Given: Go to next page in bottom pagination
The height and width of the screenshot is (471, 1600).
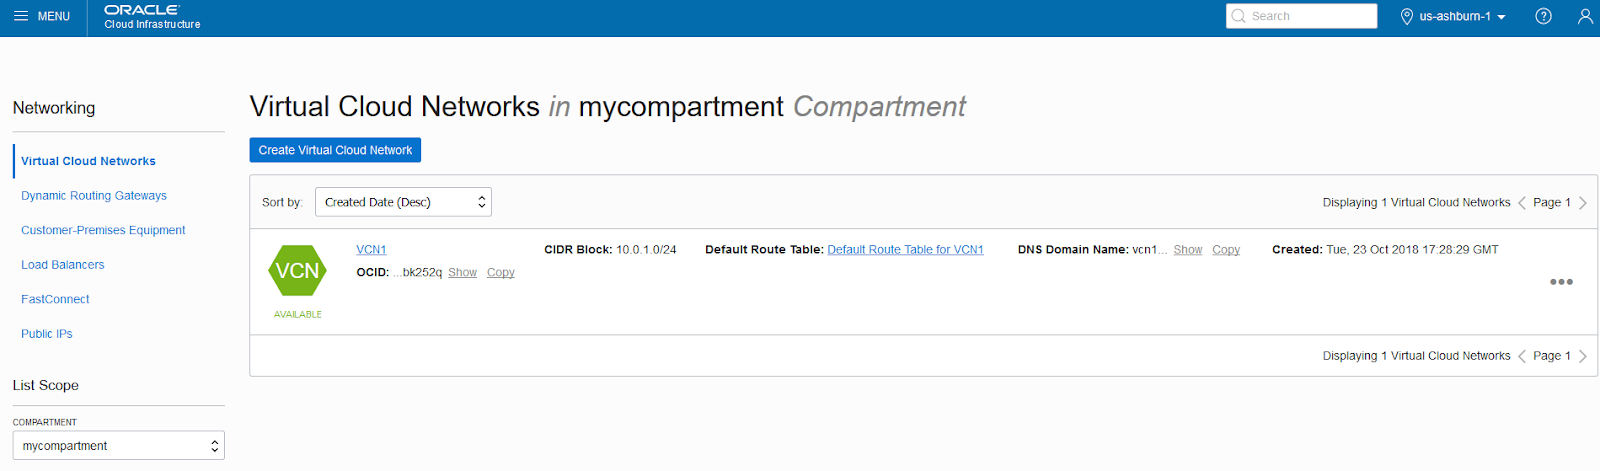Looking at the screenshot, I should coord(1583,356).
